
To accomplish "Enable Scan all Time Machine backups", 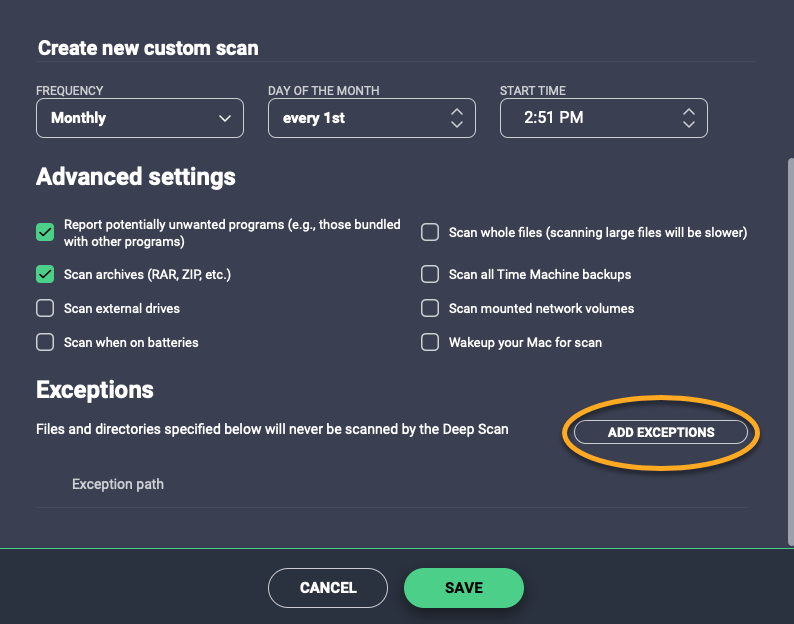I will (x=430, y=274).
